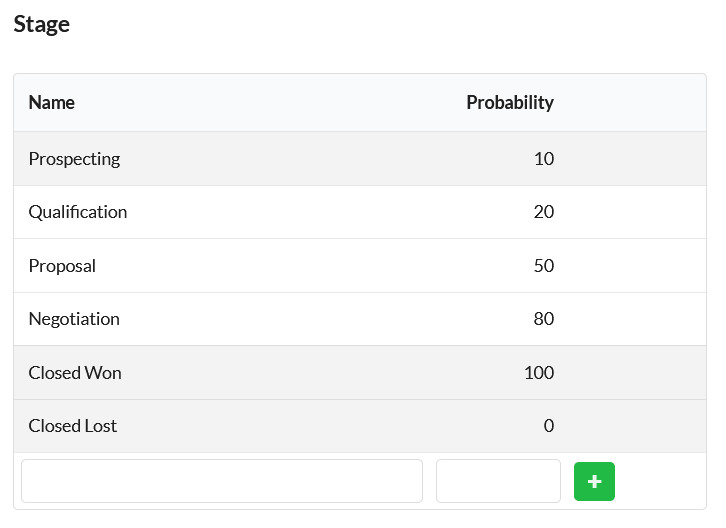Click the Probability column header
Viewport: 726px width, 528px height.
[x=510, y=102]
